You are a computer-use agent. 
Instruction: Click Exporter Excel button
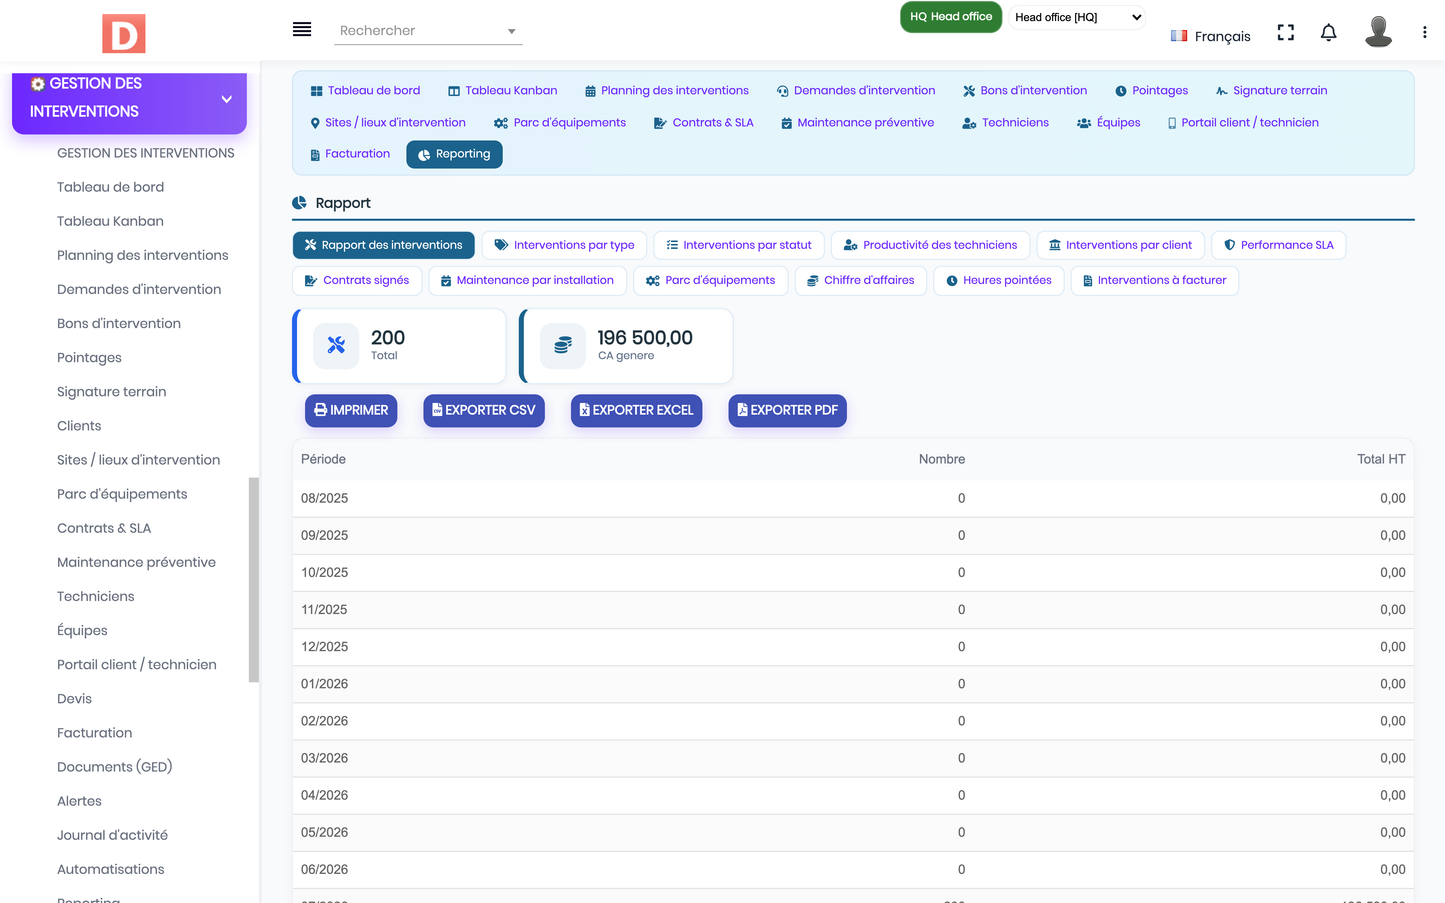coord(636,411)
